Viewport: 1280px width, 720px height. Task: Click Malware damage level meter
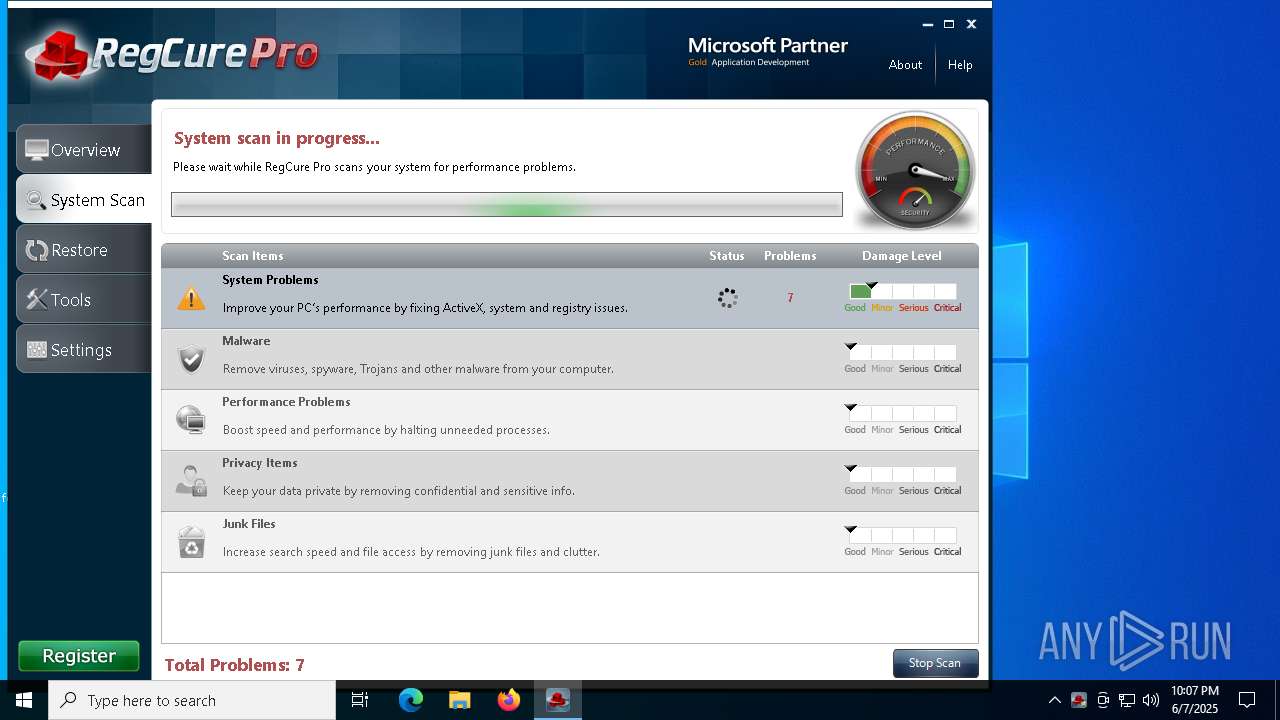tap(903, 352)
